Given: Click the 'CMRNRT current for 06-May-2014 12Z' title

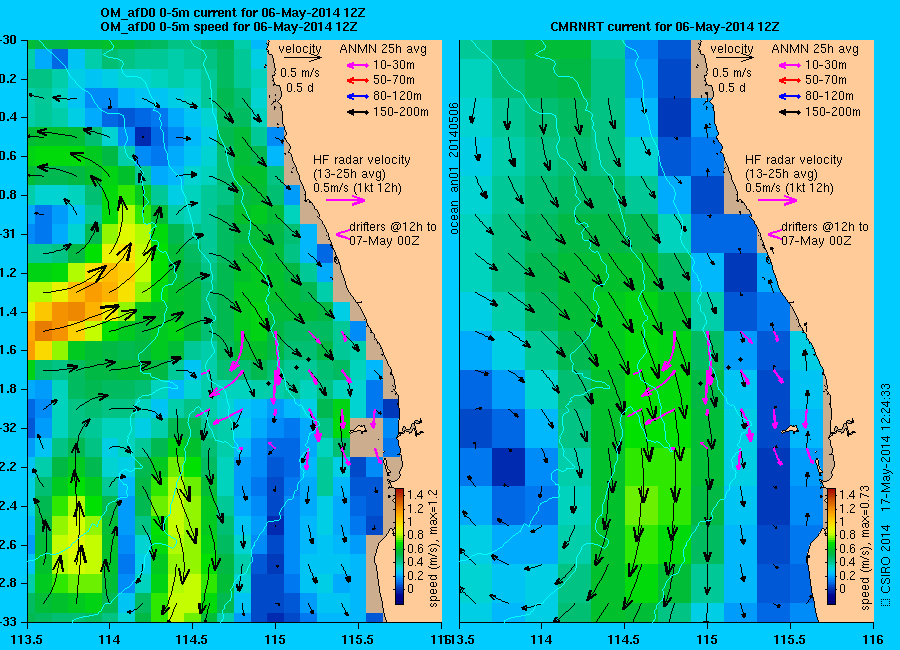Looking at the screenshot, I should click(x=664, y=26).
